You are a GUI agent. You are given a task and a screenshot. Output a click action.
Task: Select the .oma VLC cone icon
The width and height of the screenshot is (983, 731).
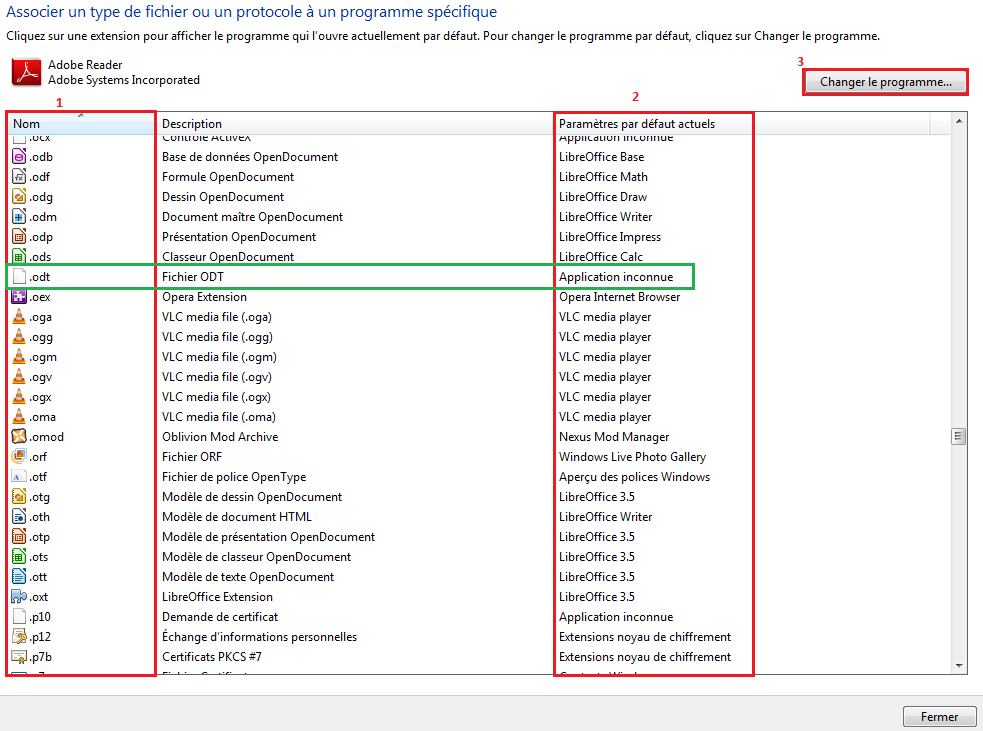pos(19,417)
